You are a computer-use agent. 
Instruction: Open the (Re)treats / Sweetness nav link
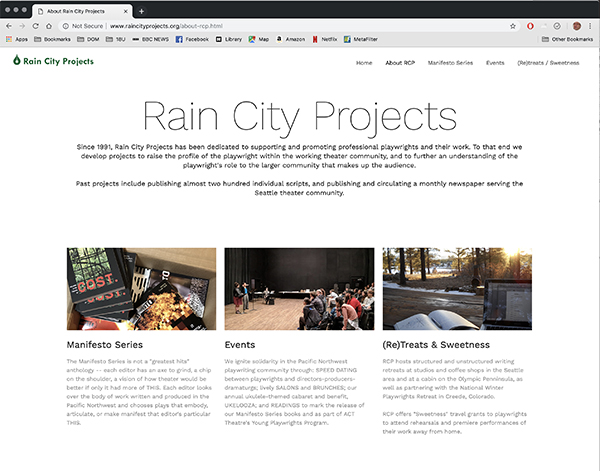click(548, 62)
